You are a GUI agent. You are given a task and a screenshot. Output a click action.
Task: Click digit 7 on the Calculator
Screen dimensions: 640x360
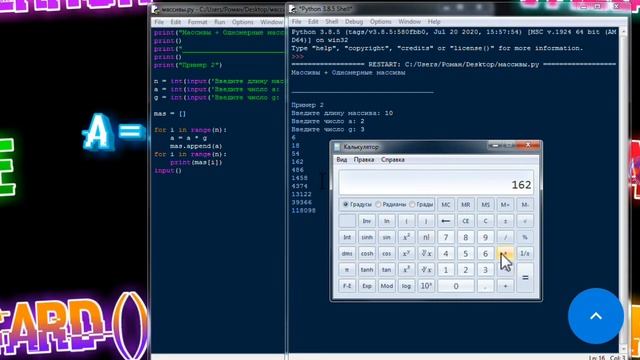tap(446, 237)
